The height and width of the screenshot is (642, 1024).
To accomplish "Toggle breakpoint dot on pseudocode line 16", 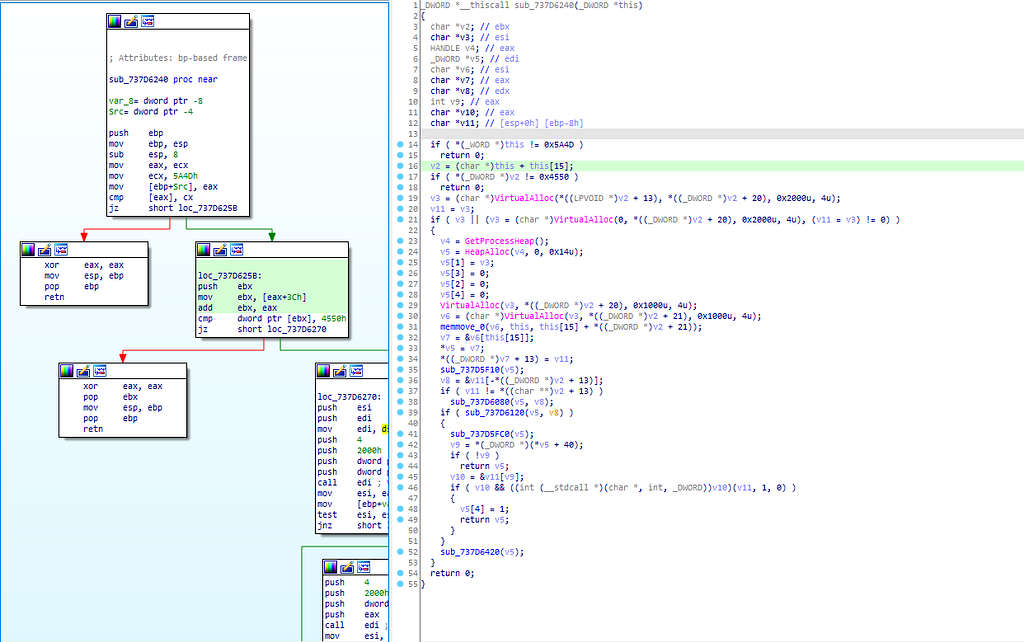I will pyautogui.click(x=400, y=166).
